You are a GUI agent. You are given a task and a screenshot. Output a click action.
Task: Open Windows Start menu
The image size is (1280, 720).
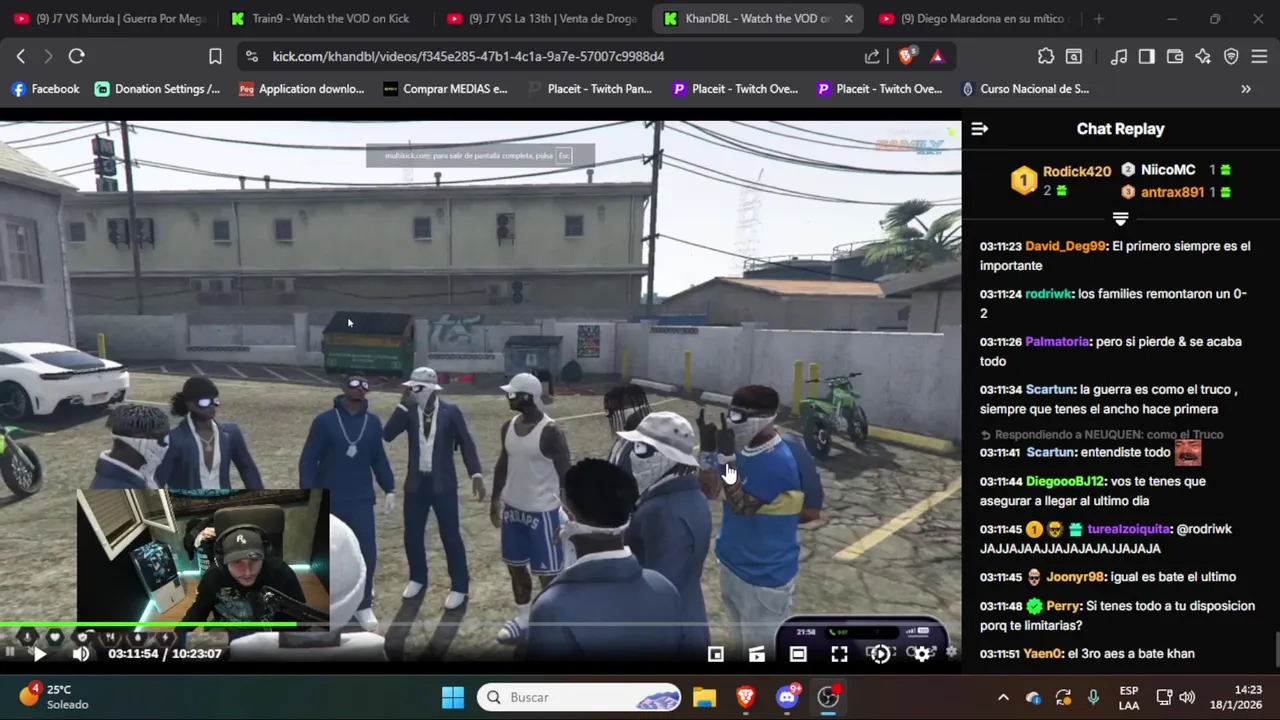[453, 697]
